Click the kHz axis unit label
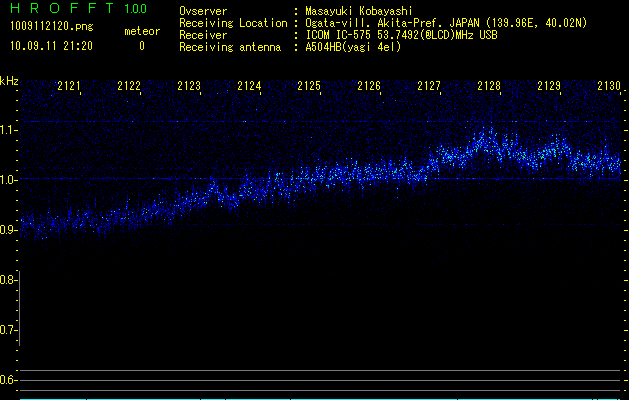Image resolution: width=629 pixels, height=400 pixels. tap(9, 80)
